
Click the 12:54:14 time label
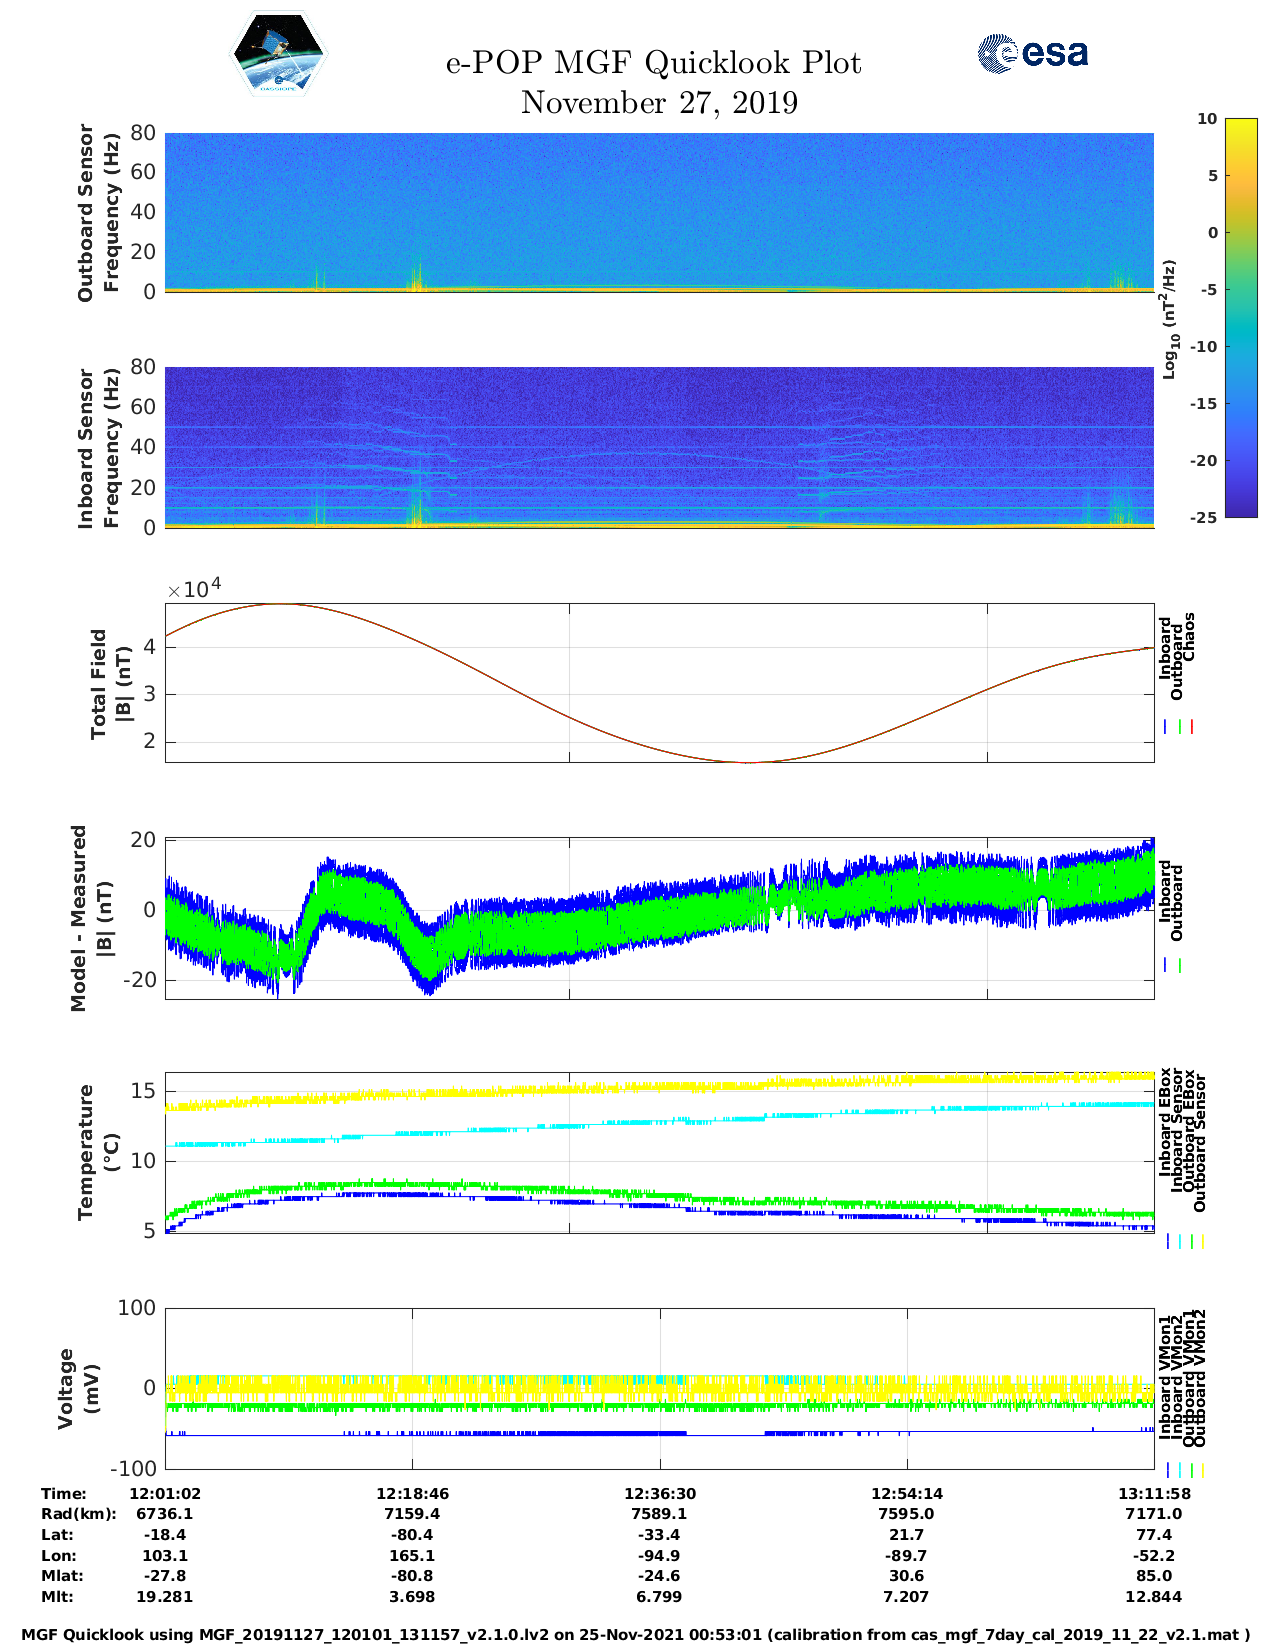[x=906, y=1493]
